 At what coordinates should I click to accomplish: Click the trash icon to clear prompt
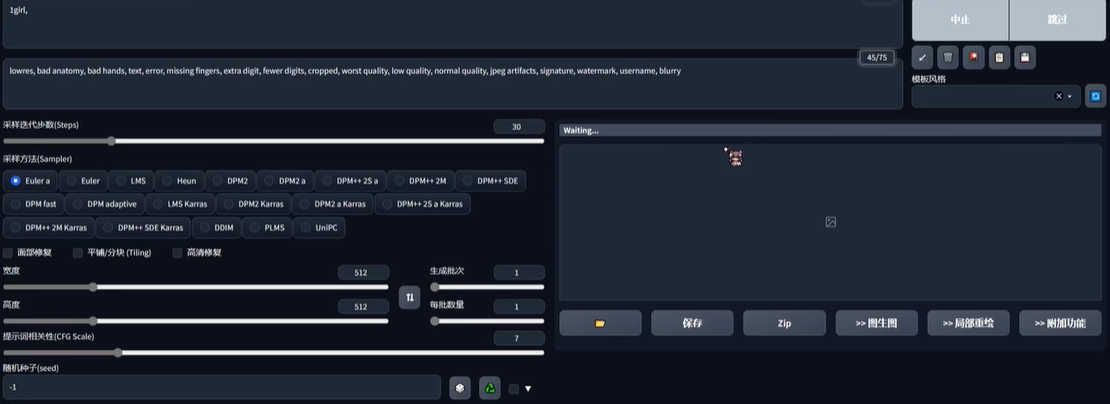[x=948, y=58]
